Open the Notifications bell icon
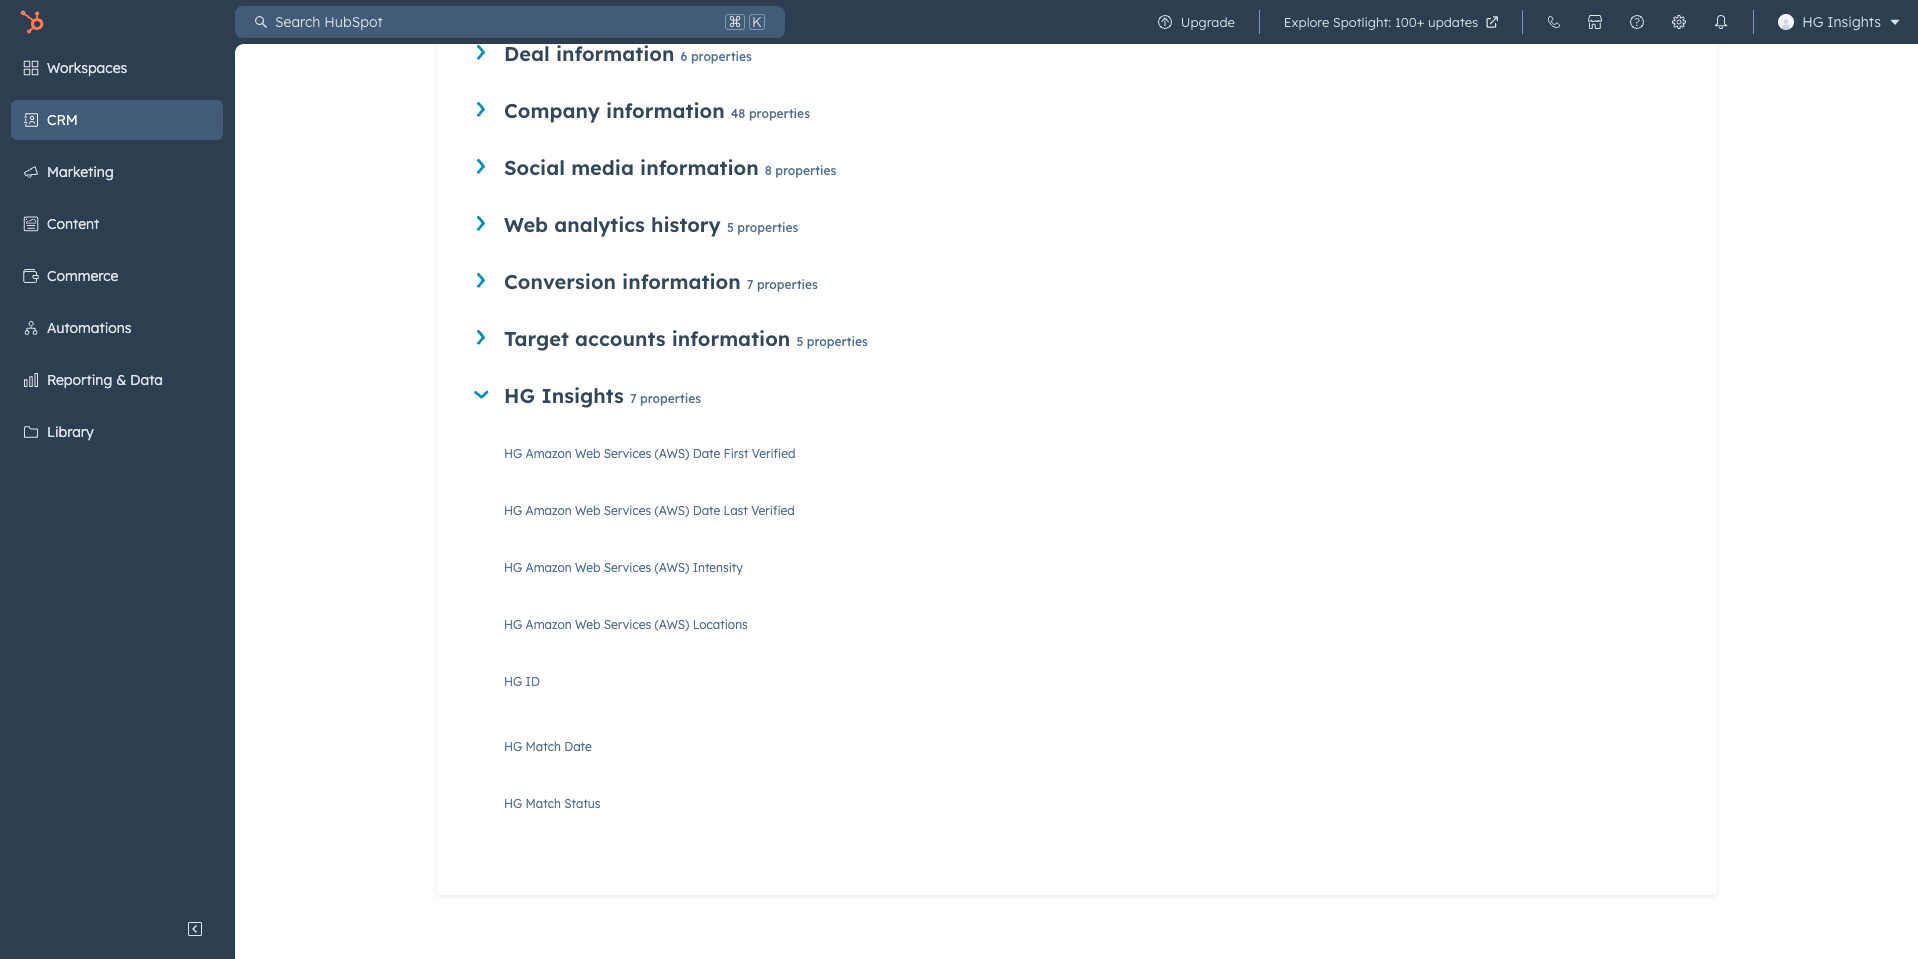The image size is (1918, 959). [1721, 22]
